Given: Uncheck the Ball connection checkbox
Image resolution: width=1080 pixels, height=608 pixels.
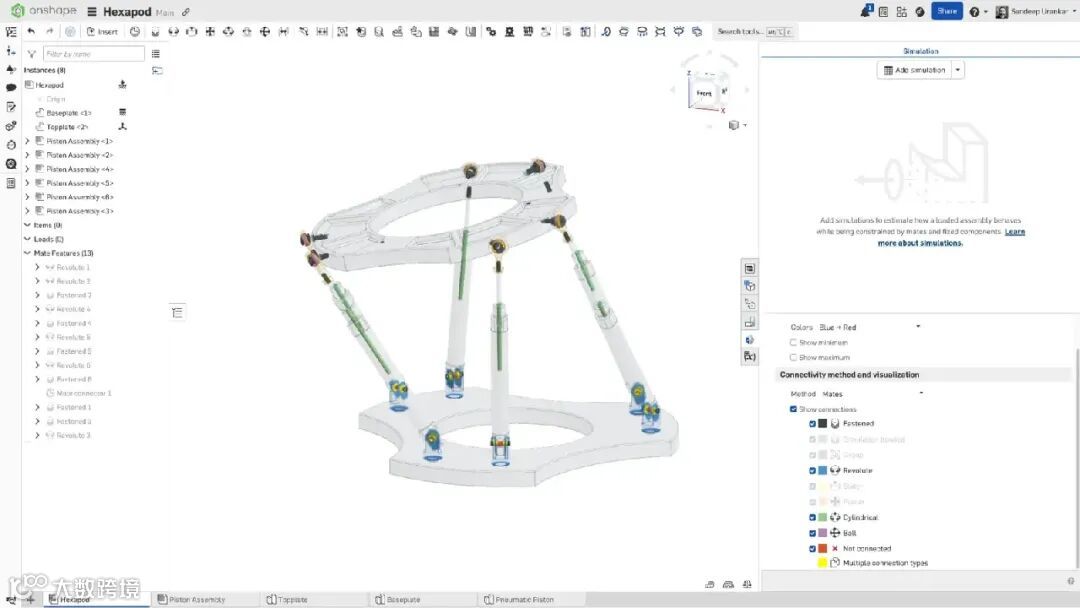Looking at the screenshot, I should (813, 533).
